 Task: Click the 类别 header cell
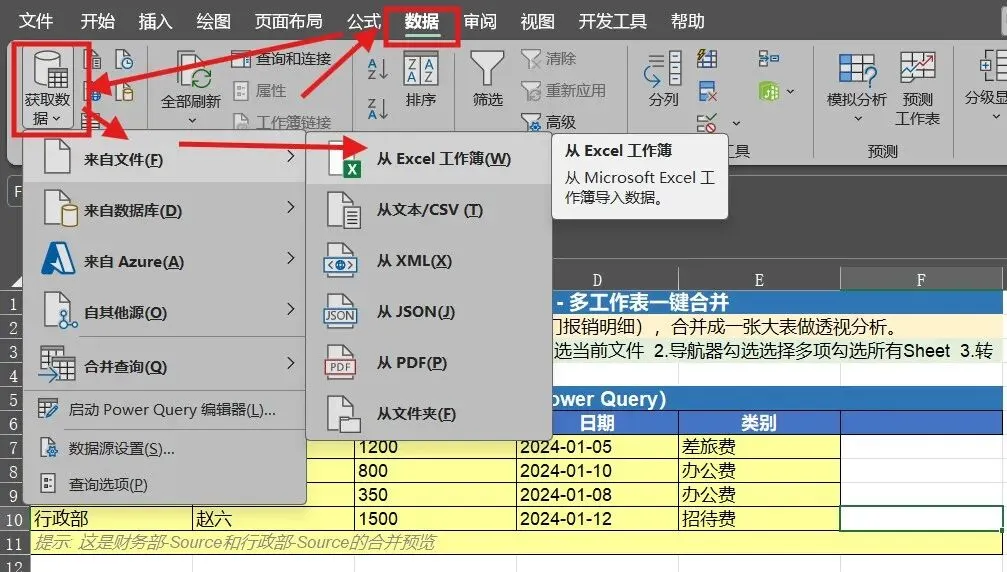759,422
